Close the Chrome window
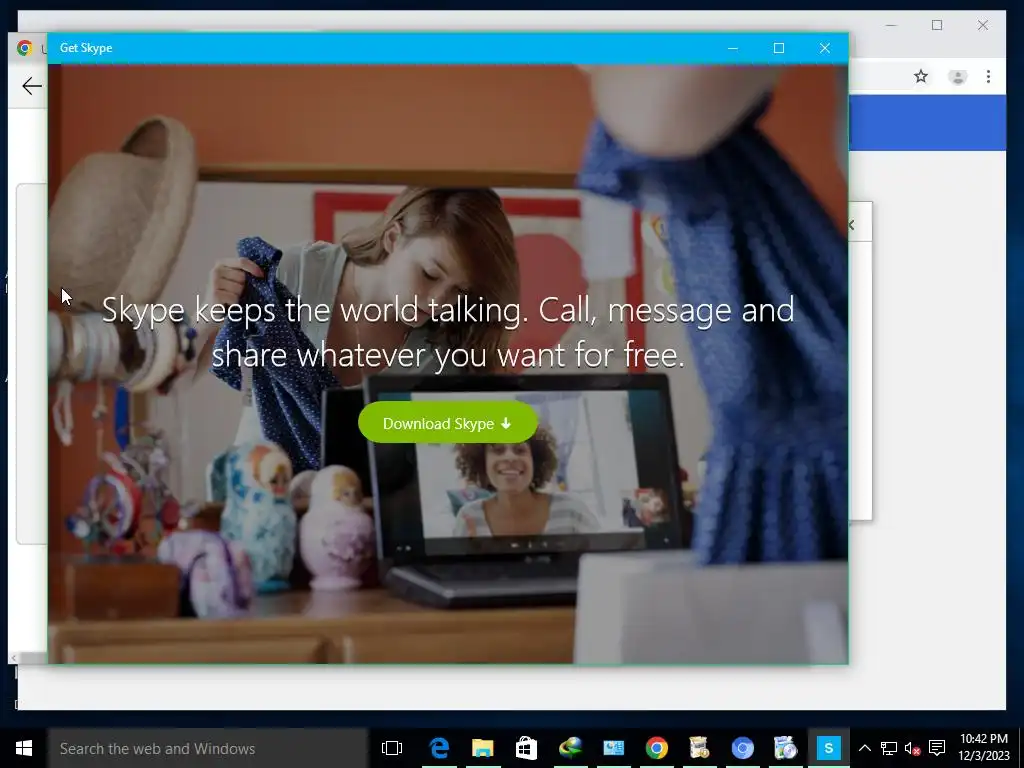This screenshot has height=768, width=1024. [983, 25]
